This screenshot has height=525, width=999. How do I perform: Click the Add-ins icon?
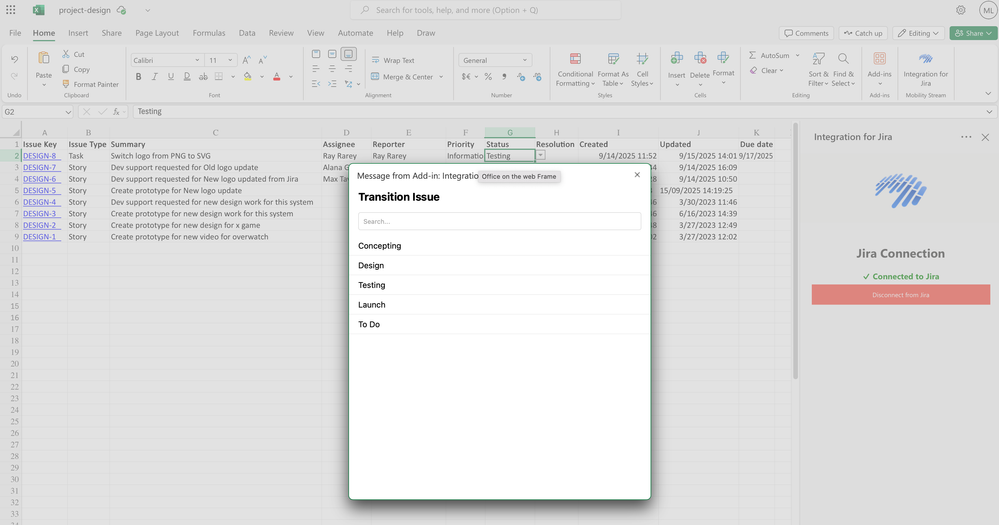pos(879,59)
